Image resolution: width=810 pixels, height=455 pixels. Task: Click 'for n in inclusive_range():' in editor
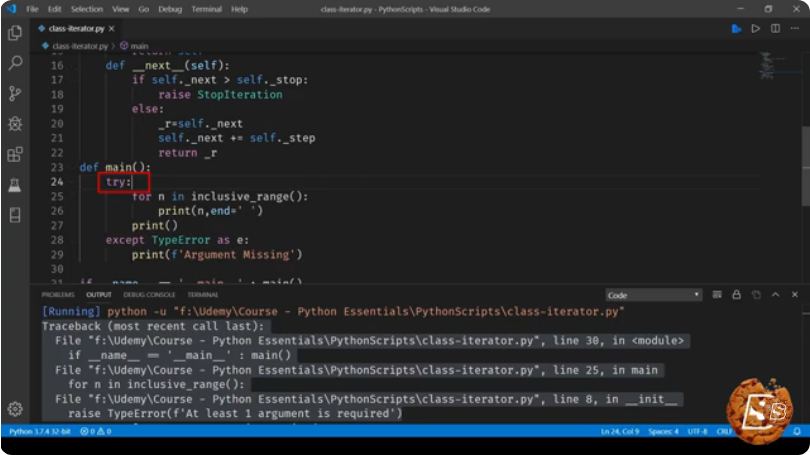pyautogui.click(x=220, y=197)
